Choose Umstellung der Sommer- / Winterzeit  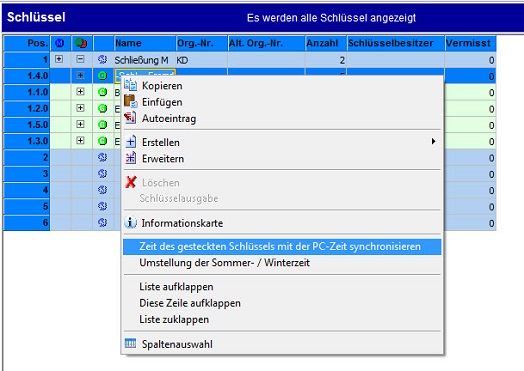click(224, 263)
